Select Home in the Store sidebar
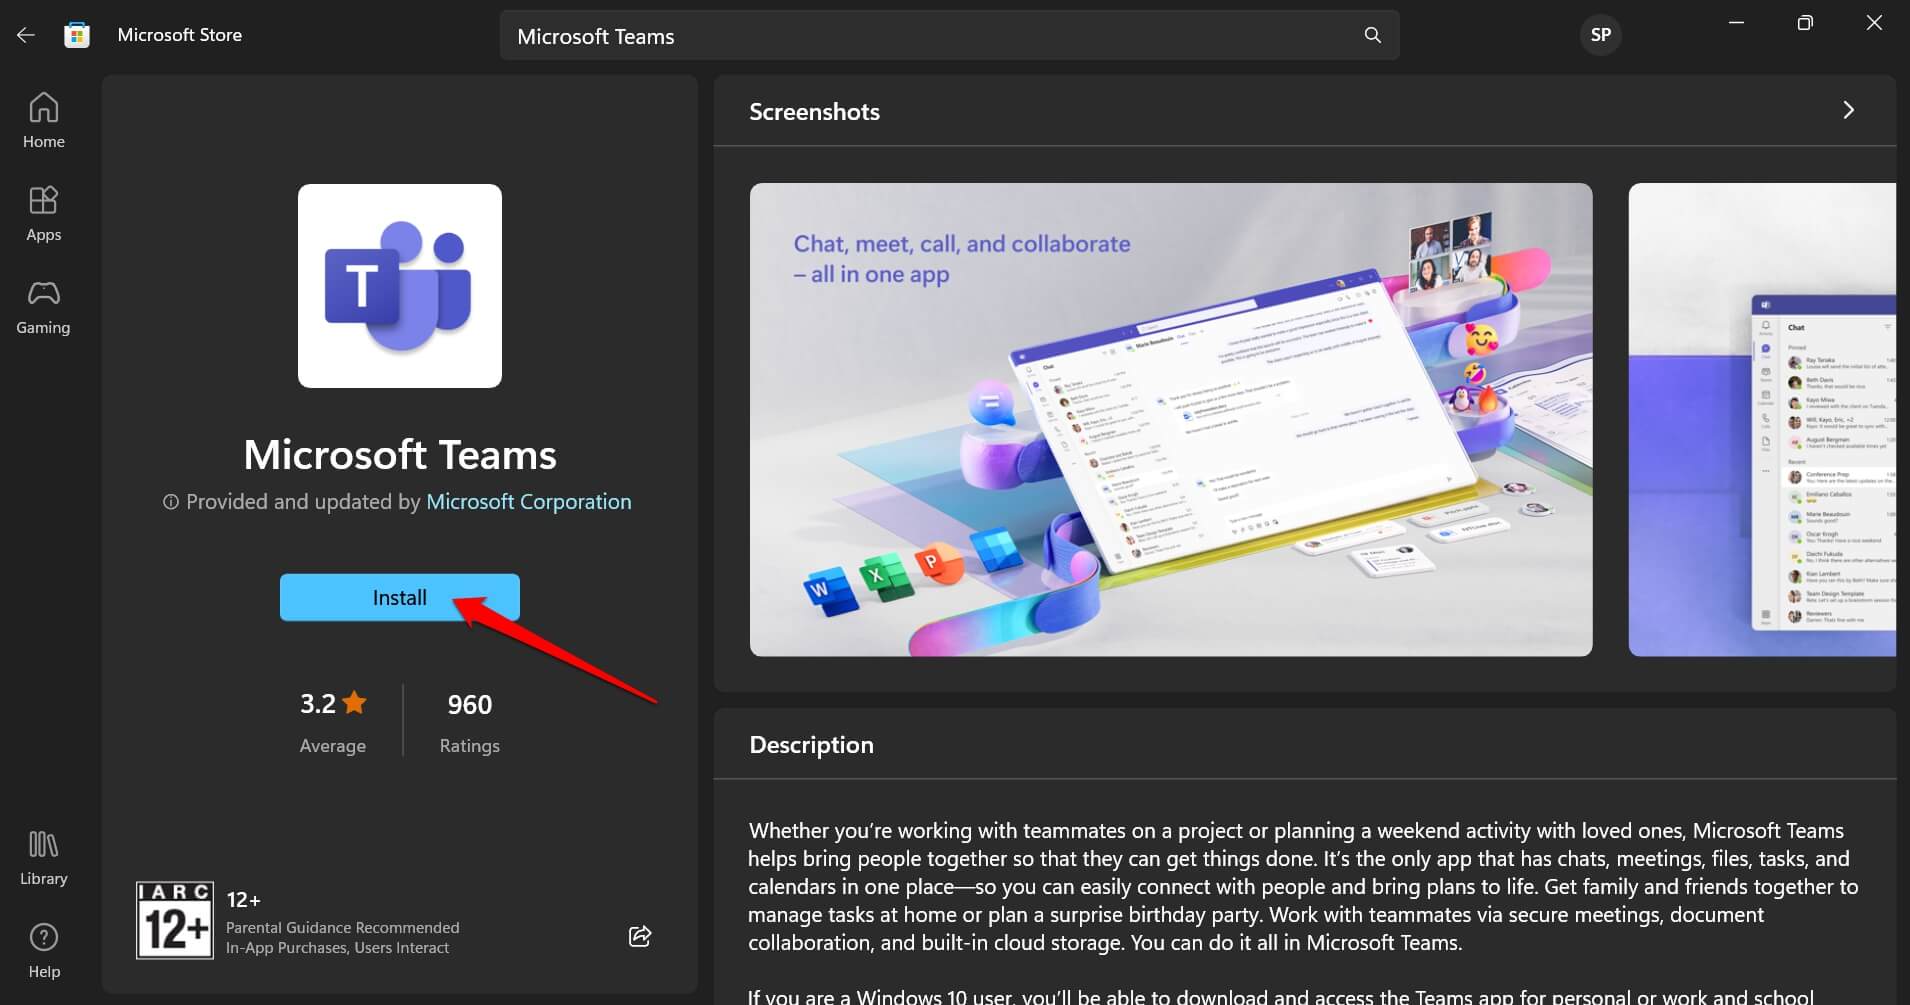This screenshot has width=1910, height=1005. (x=43, y=118)
